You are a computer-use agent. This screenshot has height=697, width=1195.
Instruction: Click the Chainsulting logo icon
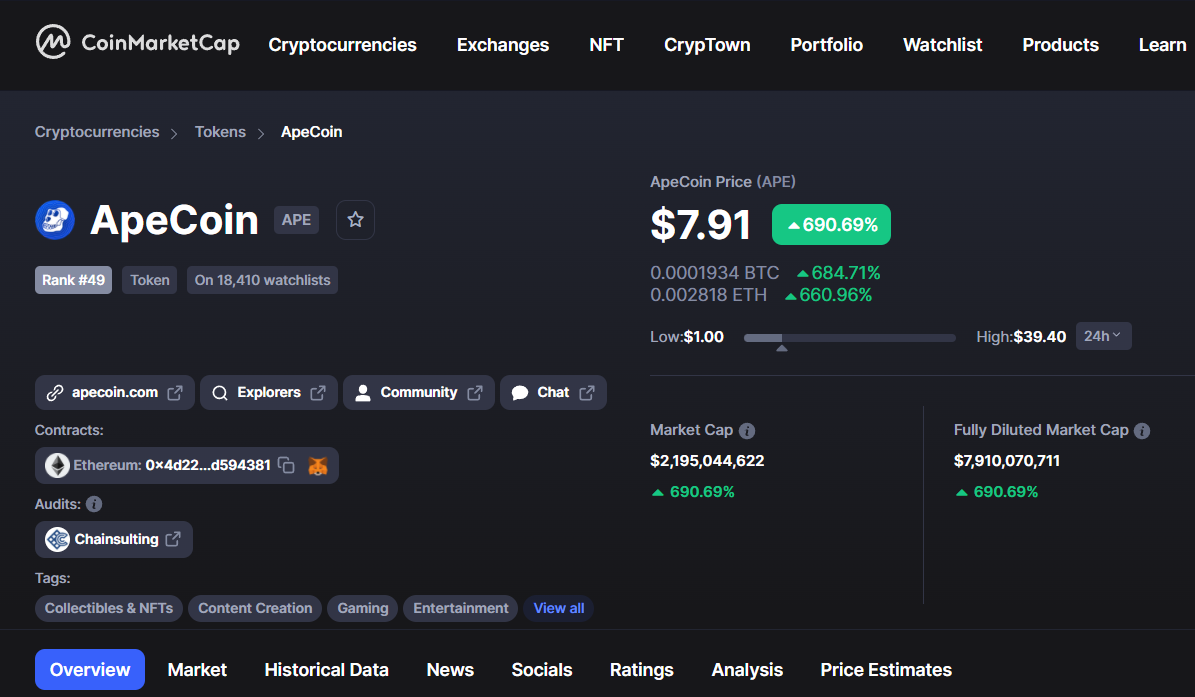pos(57,539)
